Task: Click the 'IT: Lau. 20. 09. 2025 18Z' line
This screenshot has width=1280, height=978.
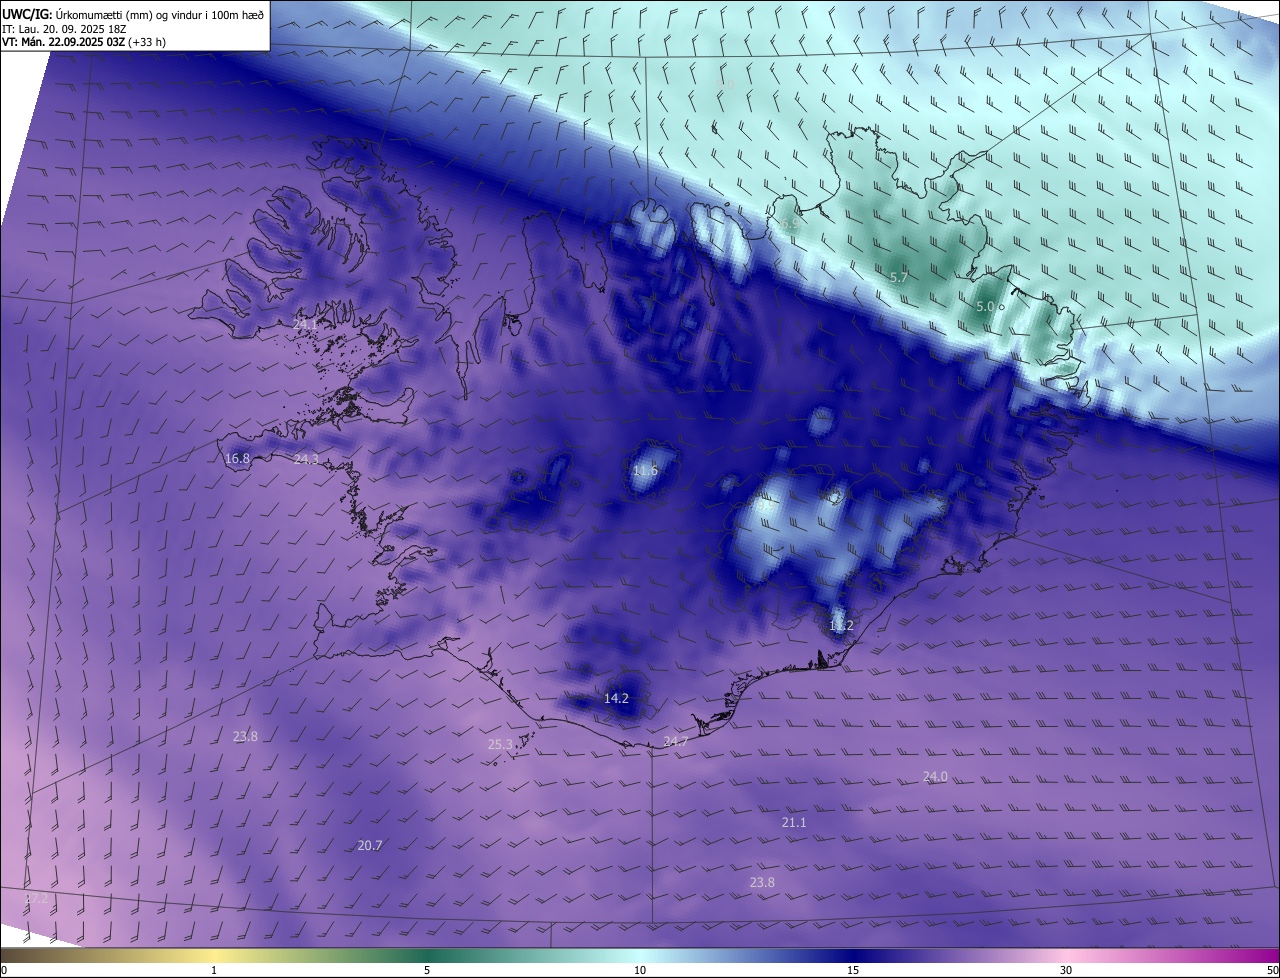Action: click(x=63, y=28)
